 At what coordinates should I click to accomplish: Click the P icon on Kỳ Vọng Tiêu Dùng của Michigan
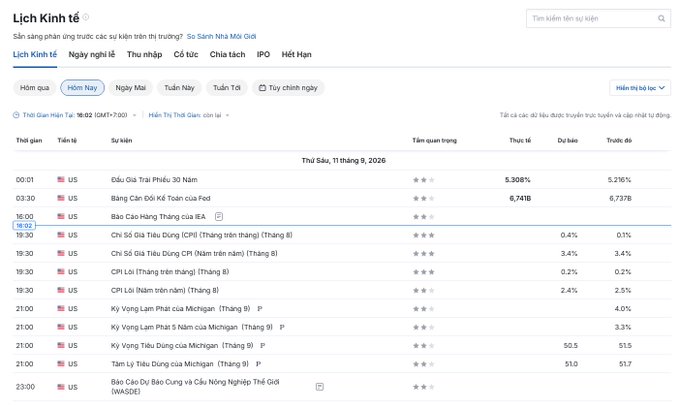coord(262,346)
